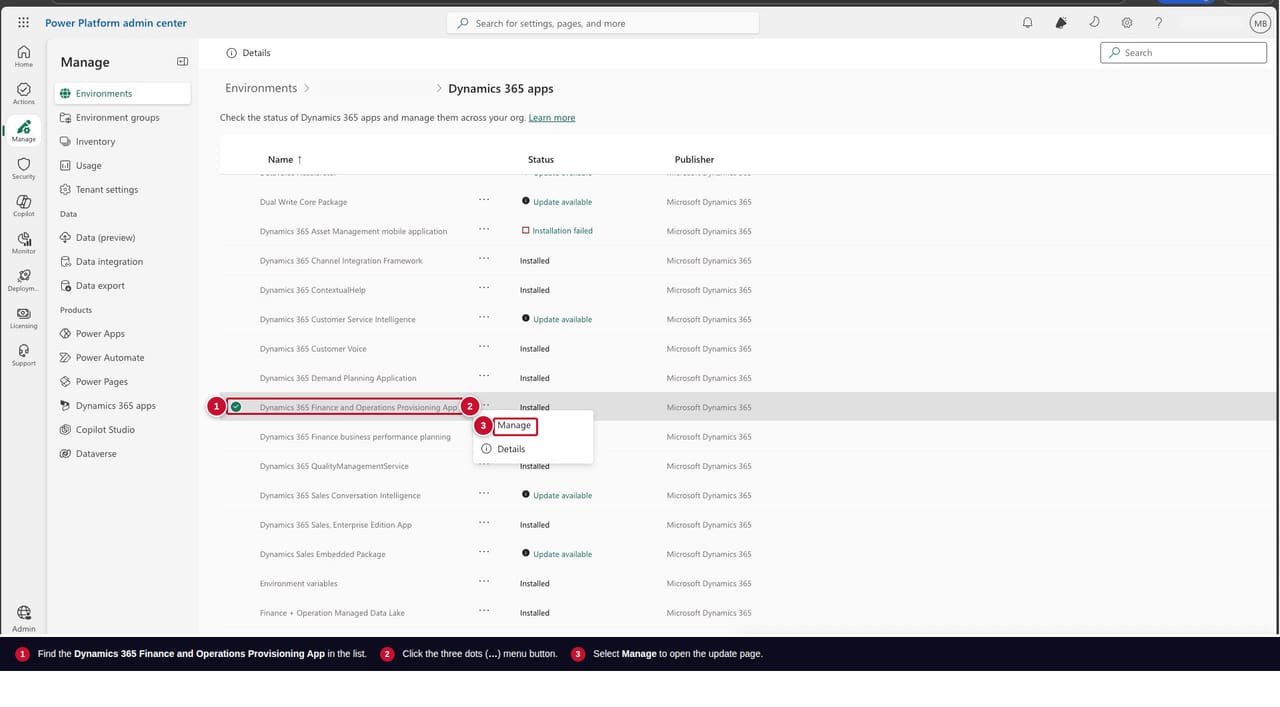Open Environments in Manage navigation
Viewport: 1280px width, 707px height.
pos(122,93)
